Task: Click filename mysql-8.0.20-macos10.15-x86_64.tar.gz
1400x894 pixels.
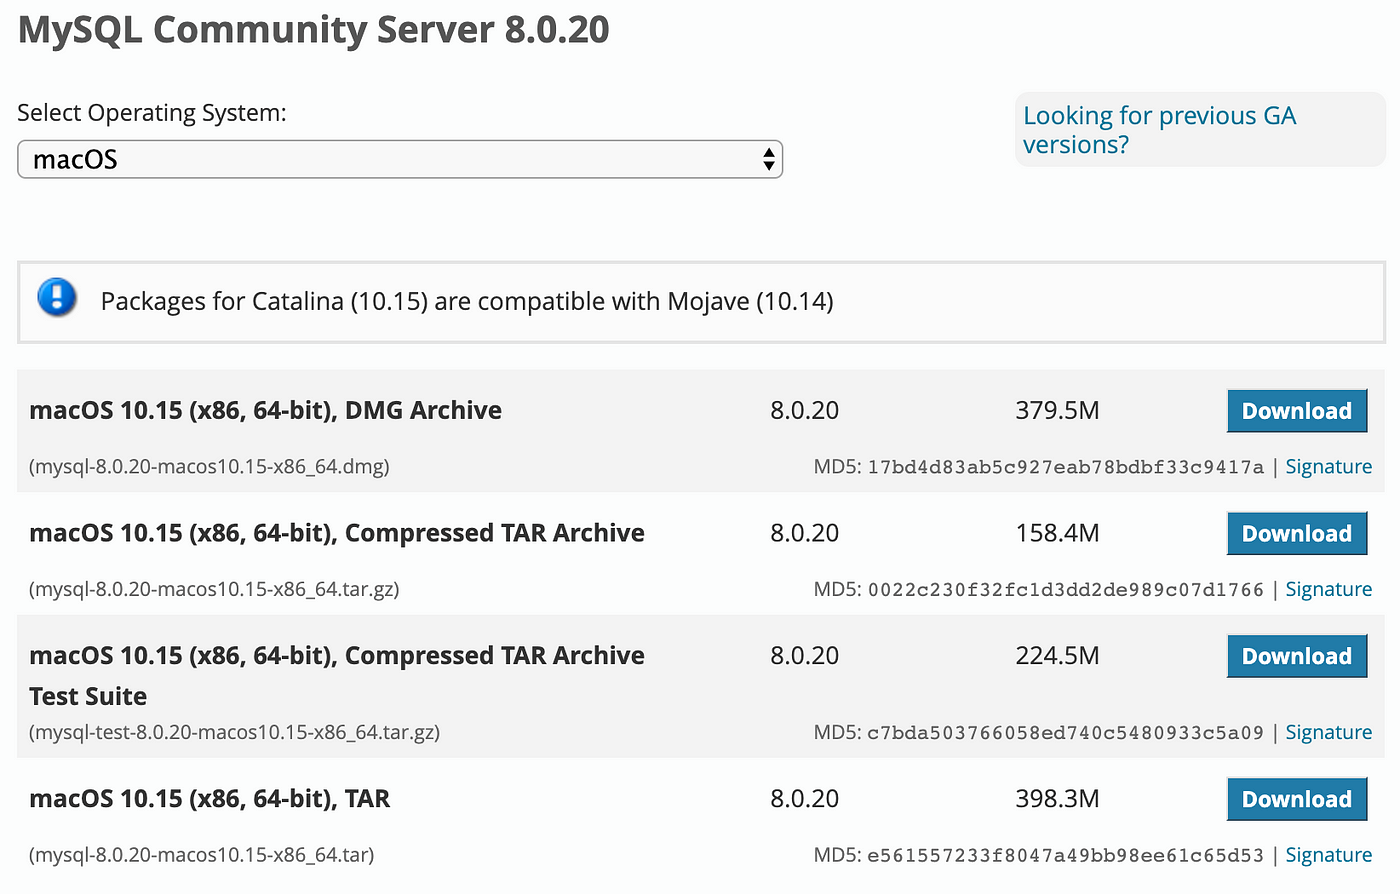Action: click(214, 590)
